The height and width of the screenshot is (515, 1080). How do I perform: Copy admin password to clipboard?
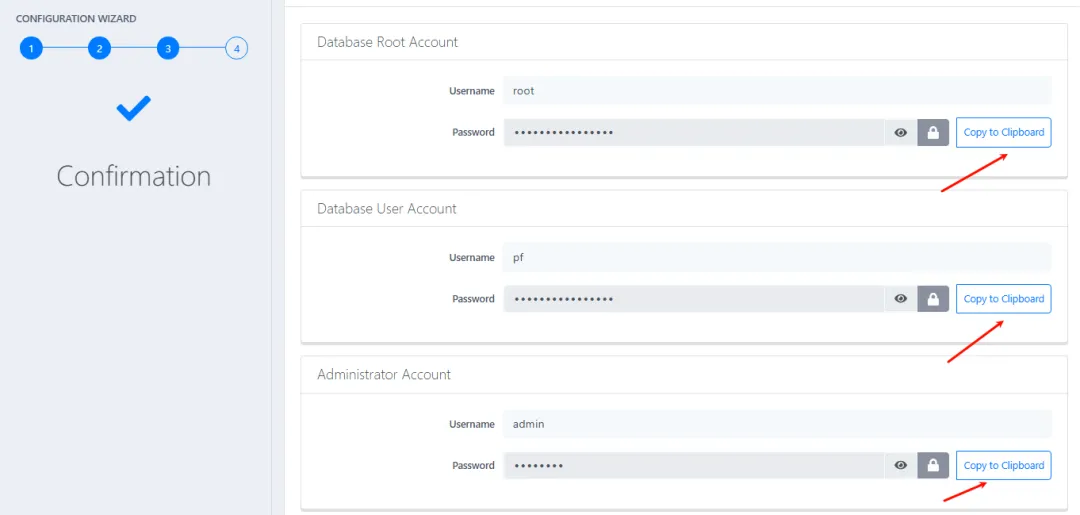pos(1003,465)
